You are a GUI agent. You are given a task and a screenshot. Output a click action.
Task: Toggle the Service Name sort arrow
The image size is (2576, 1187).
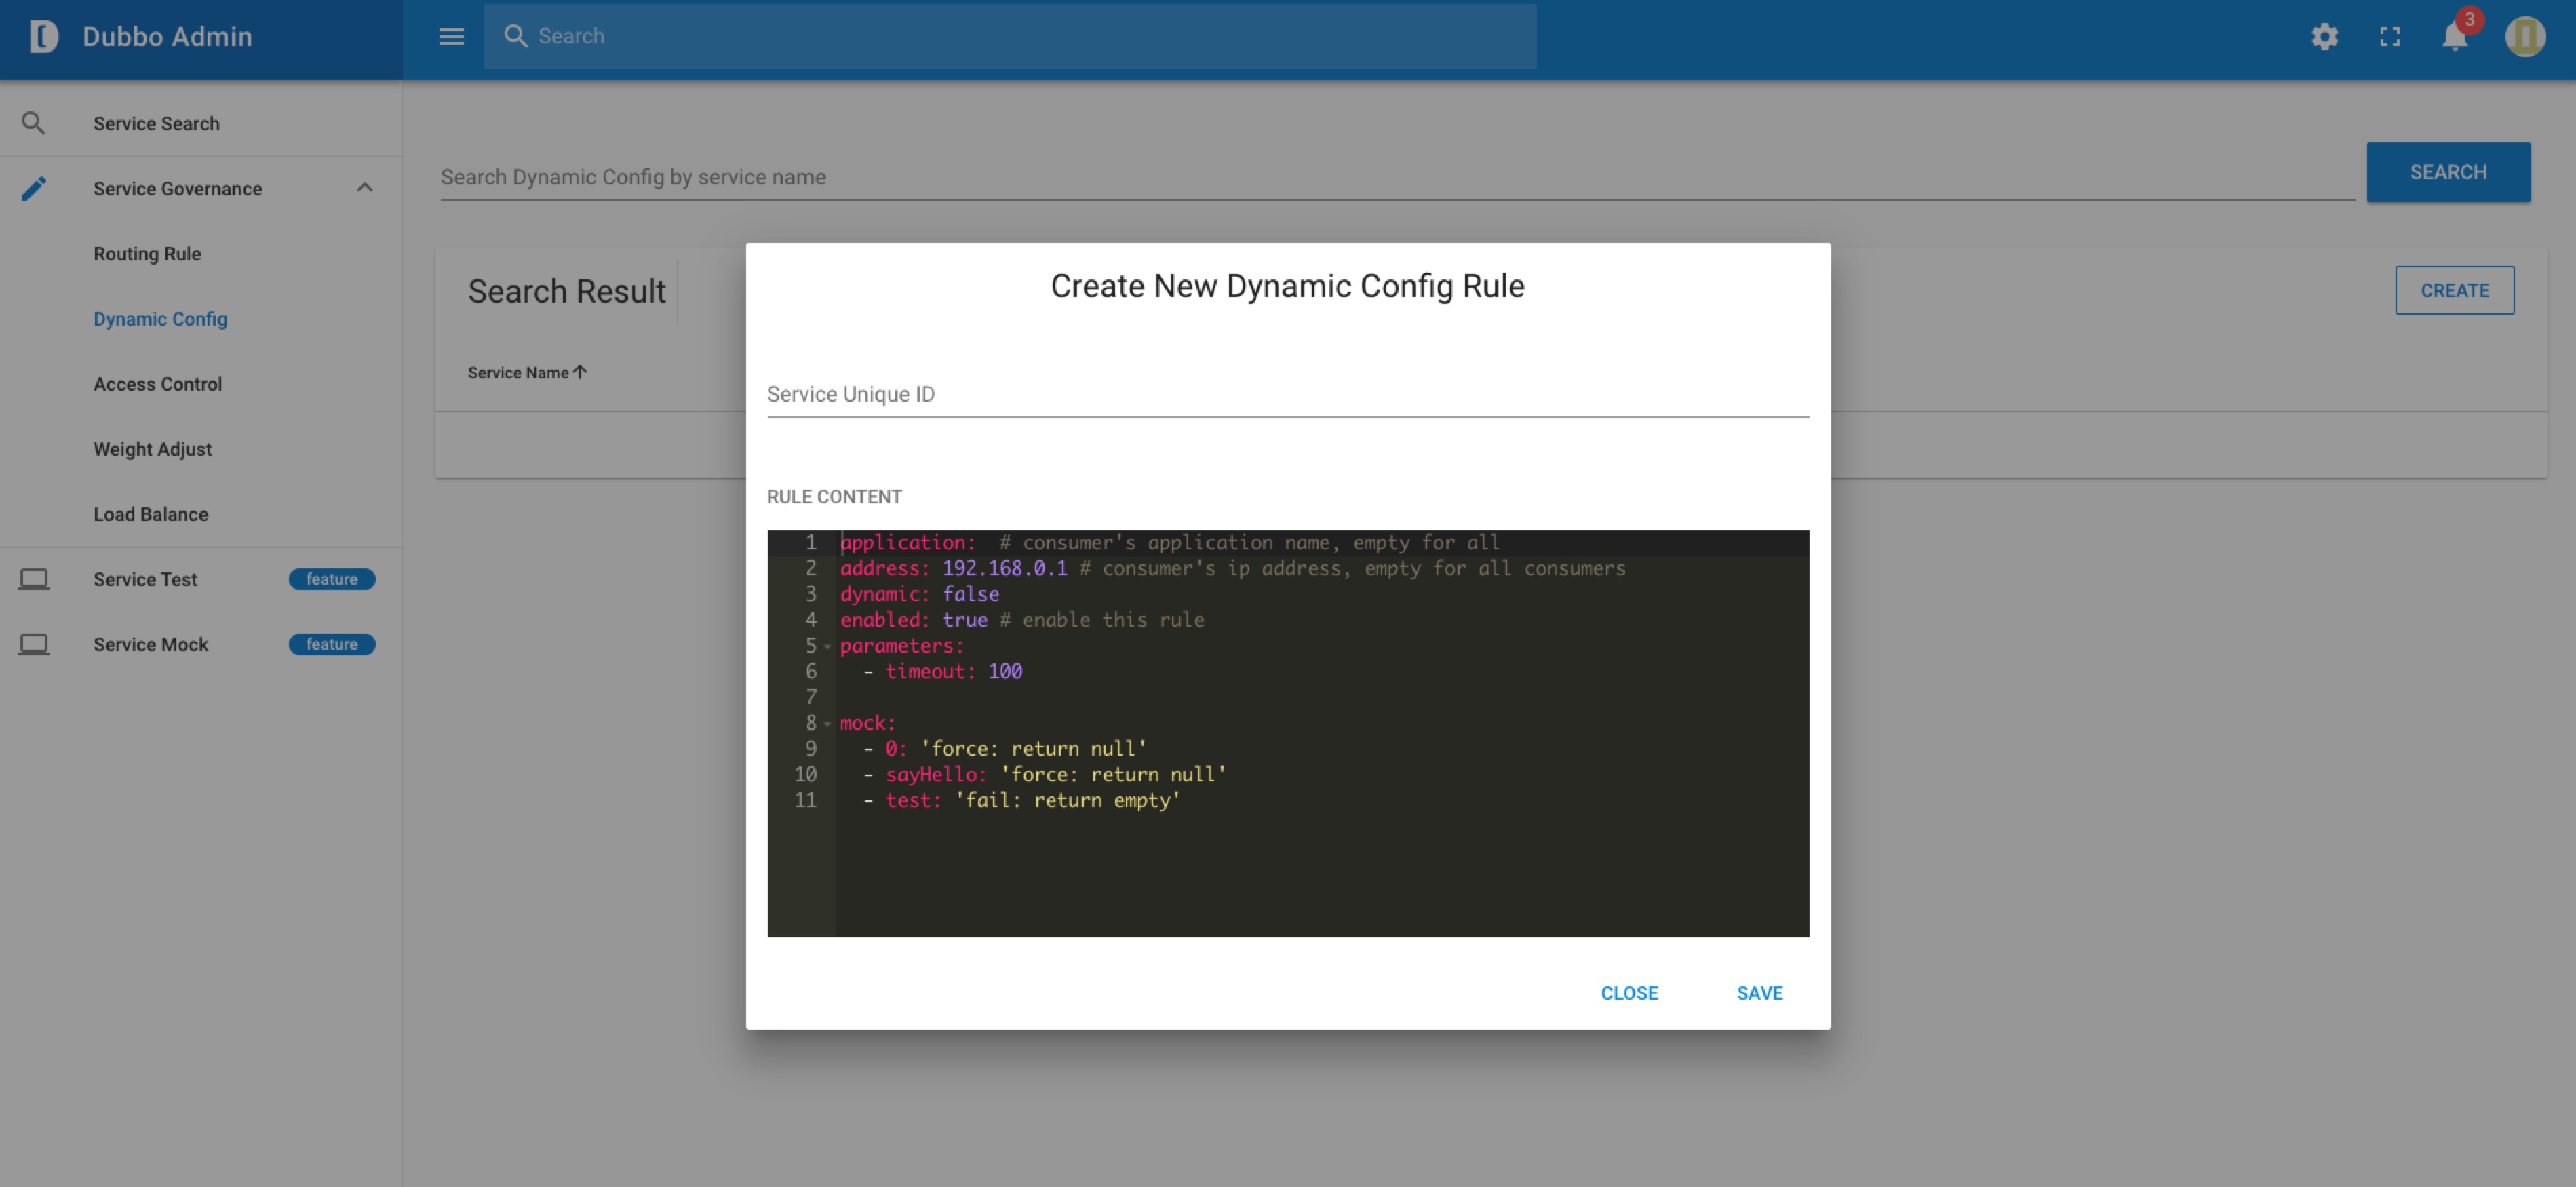click(x=580, y=371)
